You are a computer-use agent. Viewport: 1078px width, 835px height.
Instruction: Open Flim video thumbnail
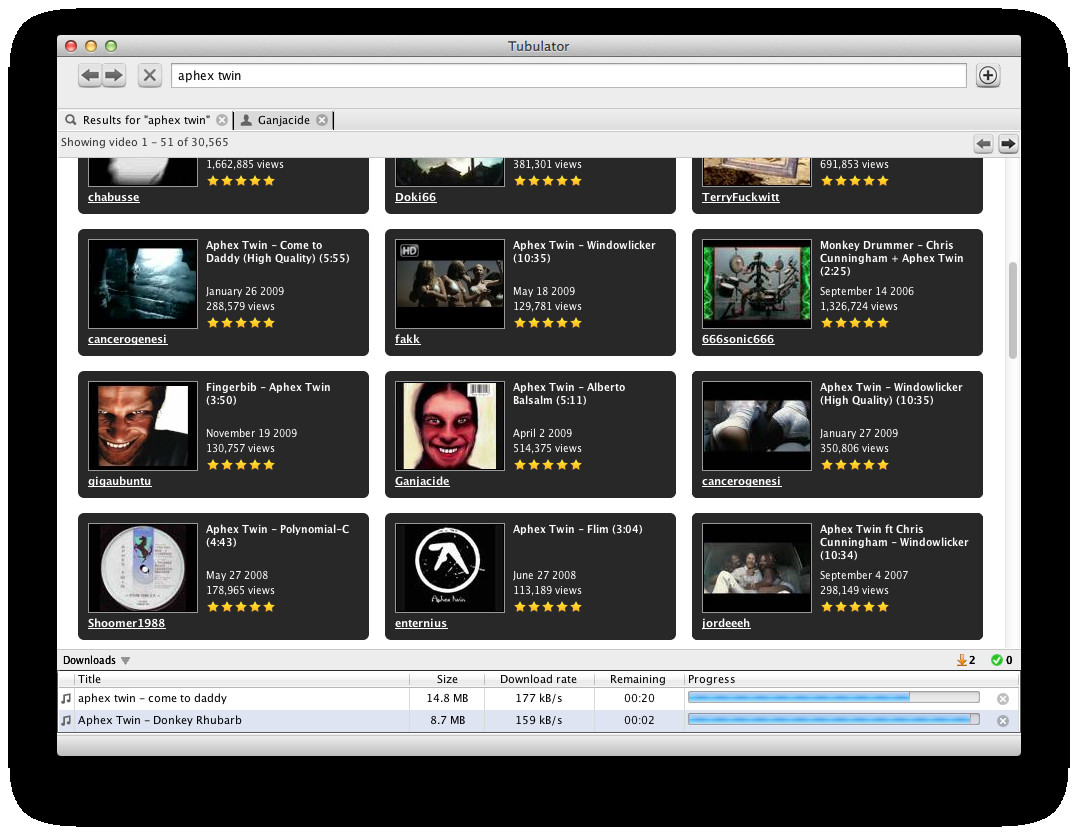[450, 568]
